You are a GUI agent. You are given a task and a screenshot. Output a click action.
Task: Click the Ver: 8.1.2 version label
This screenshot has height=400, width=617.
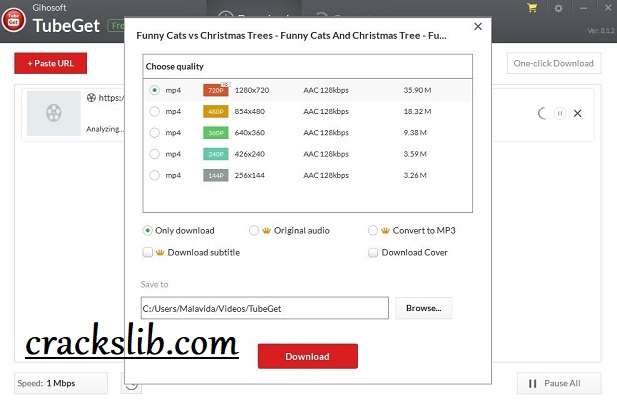click(601, 30)
